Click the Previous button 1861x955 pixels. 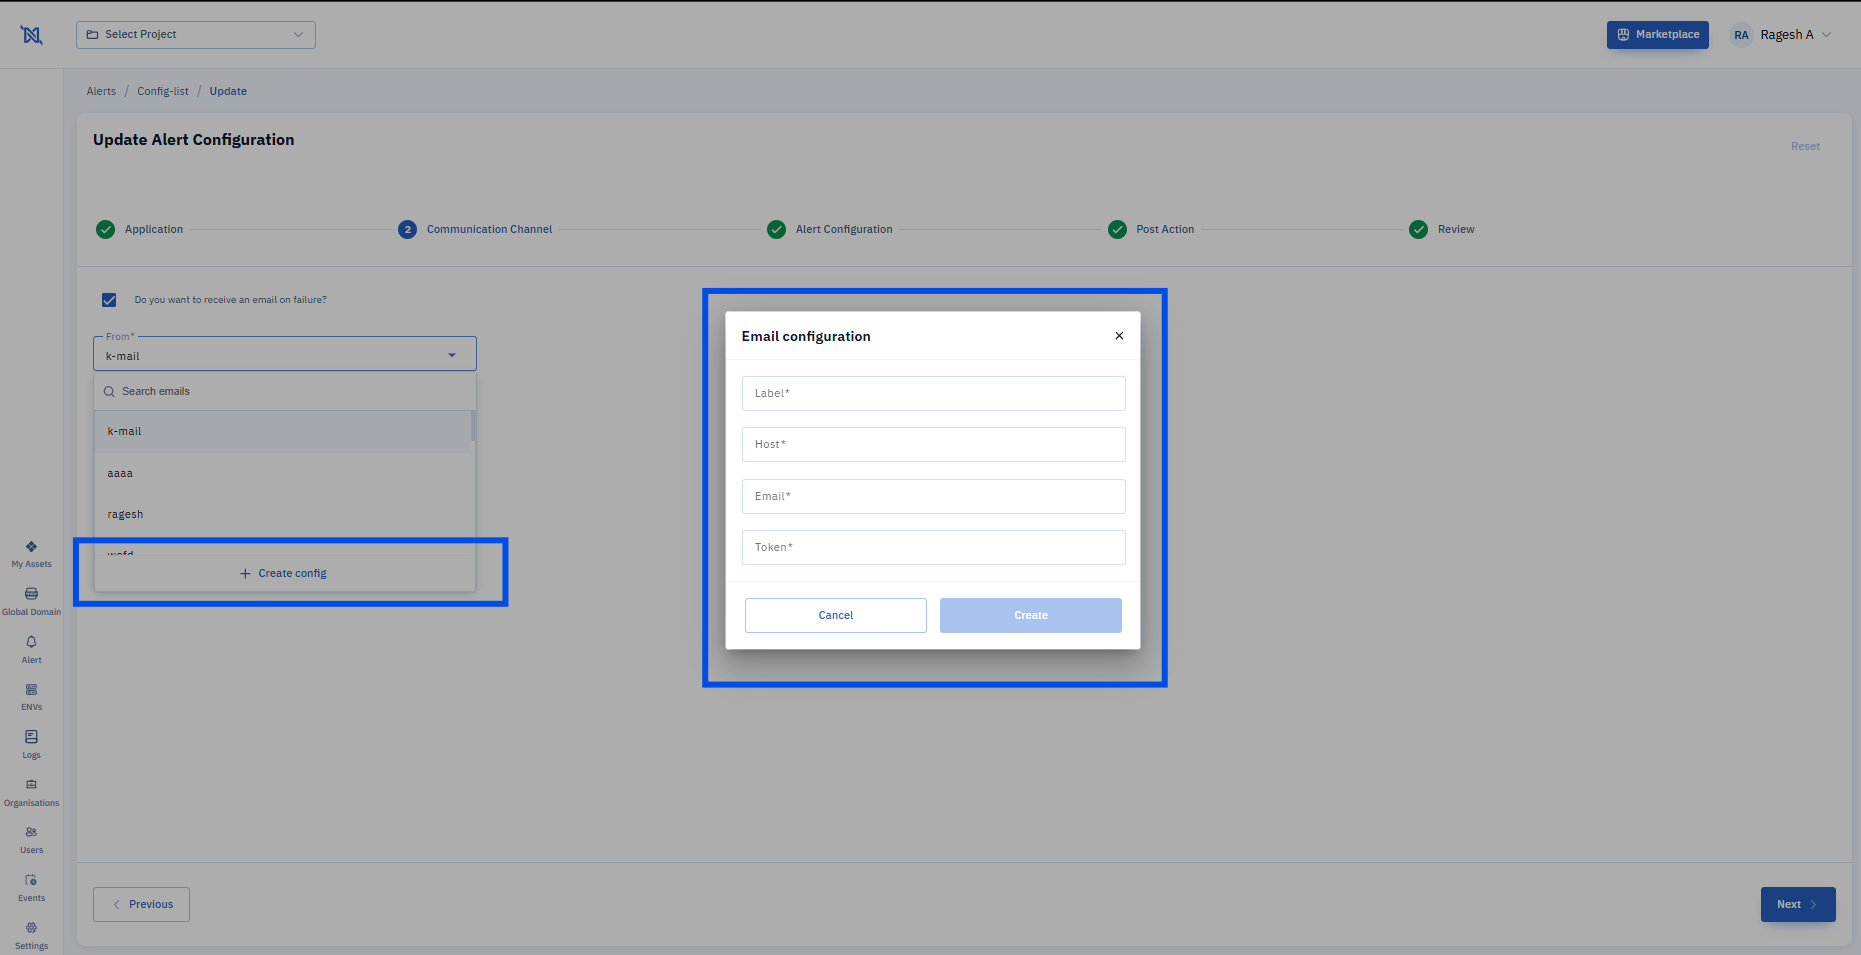click(141, 904)
